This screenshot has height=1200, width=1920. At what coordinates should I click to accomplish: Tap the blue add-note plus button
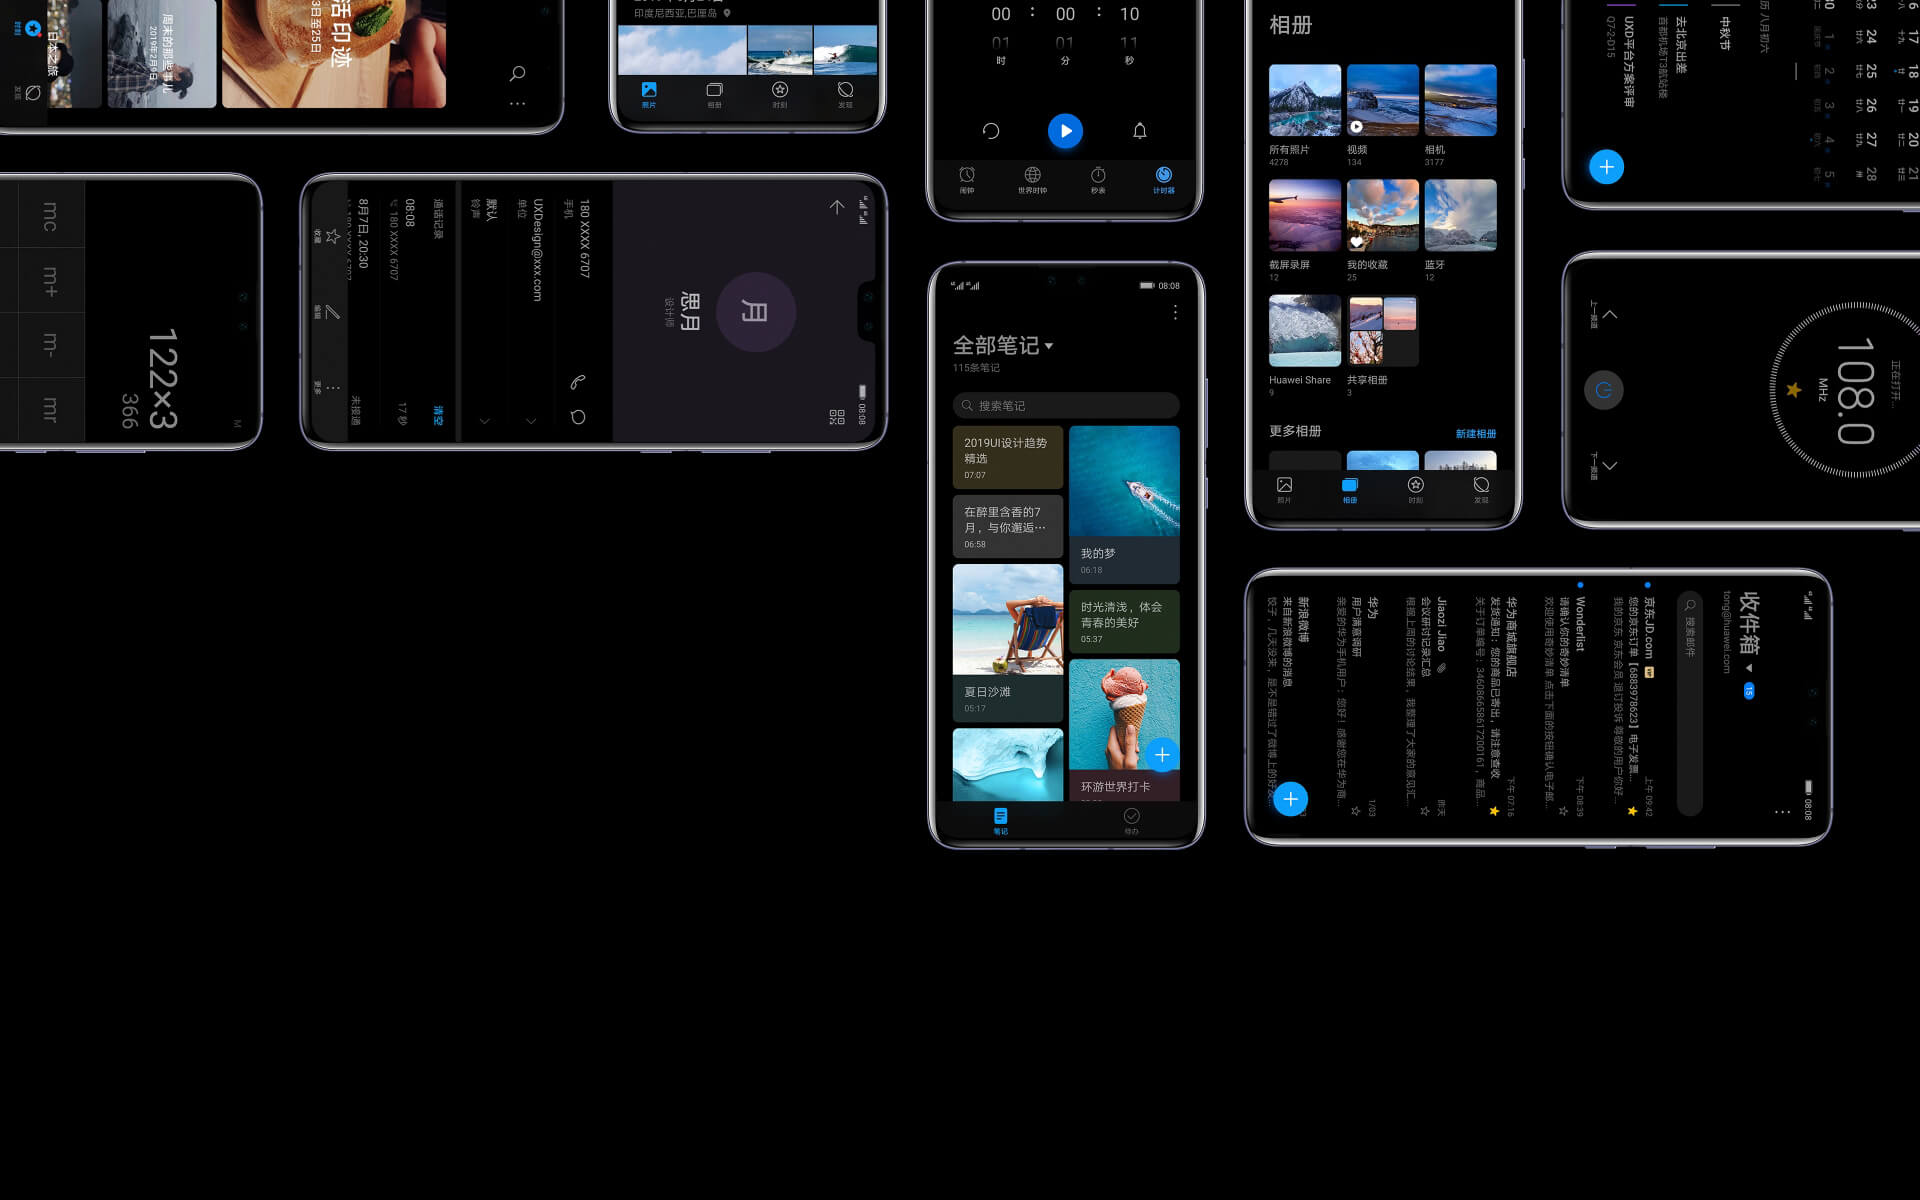(1162, 755)
